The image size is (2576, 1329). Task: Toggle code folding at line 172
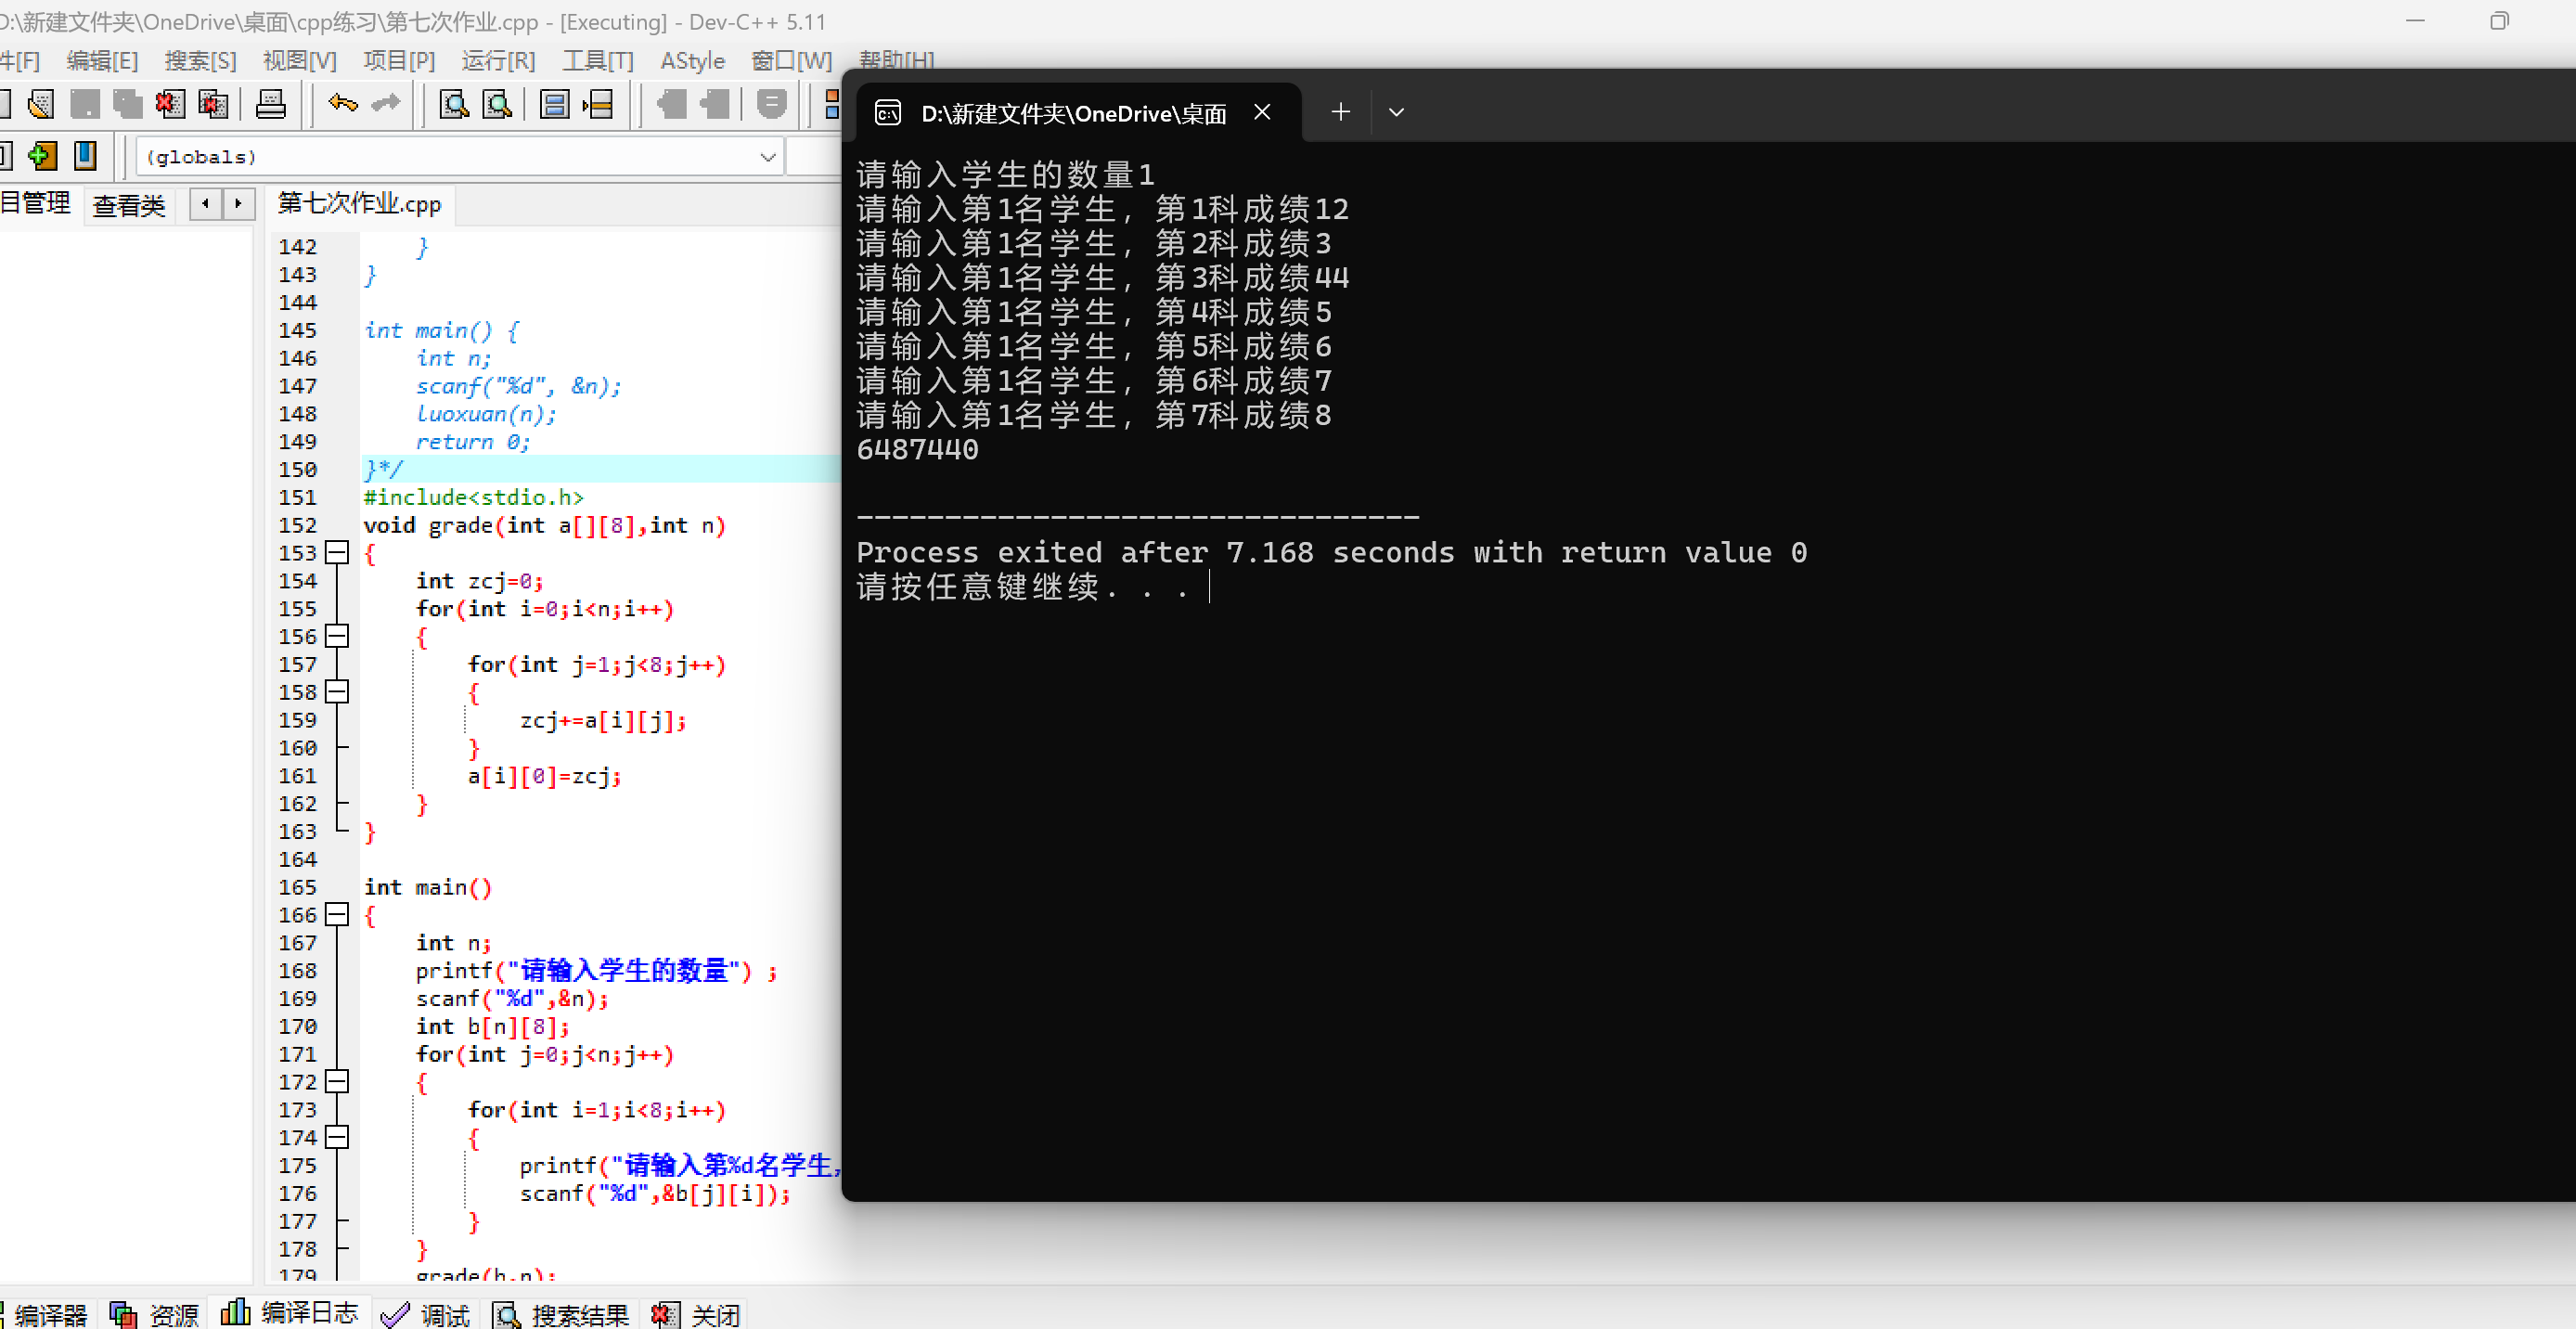338,1081
